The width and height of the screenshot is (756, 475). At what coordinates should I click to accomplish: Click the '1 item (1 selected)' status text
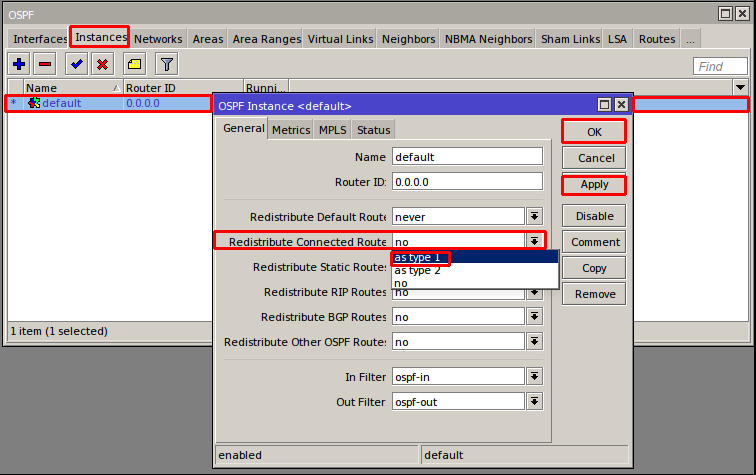point(59,331)
